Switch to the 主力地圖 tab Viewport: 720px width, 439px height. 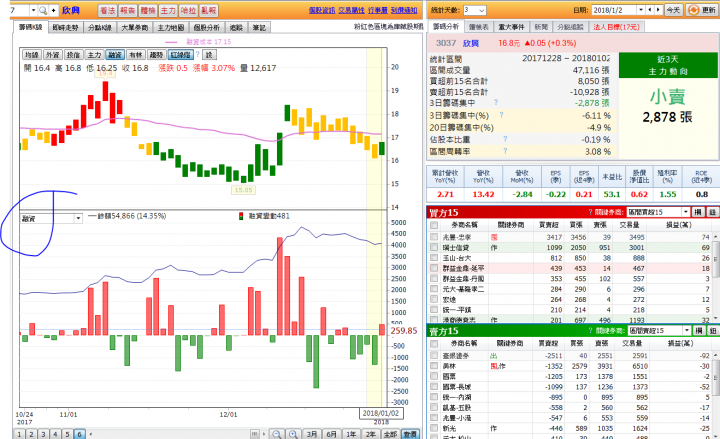[171, 28]
